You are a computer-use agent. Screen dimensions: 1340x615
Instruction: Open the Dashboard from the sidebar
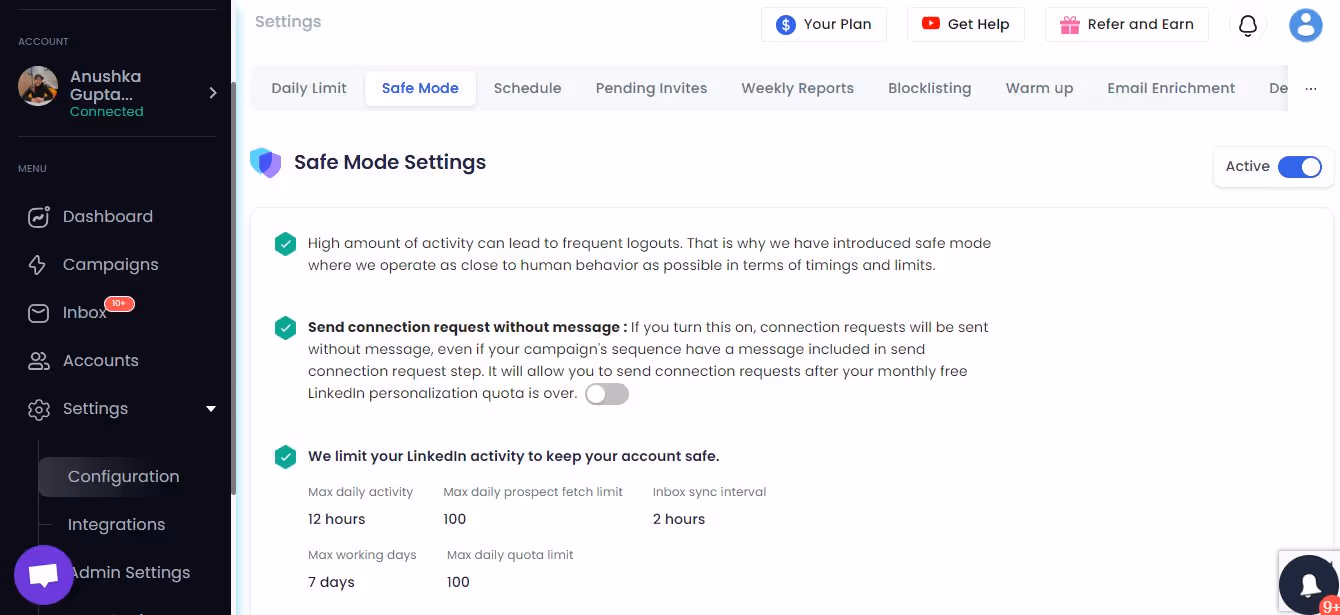107,216
